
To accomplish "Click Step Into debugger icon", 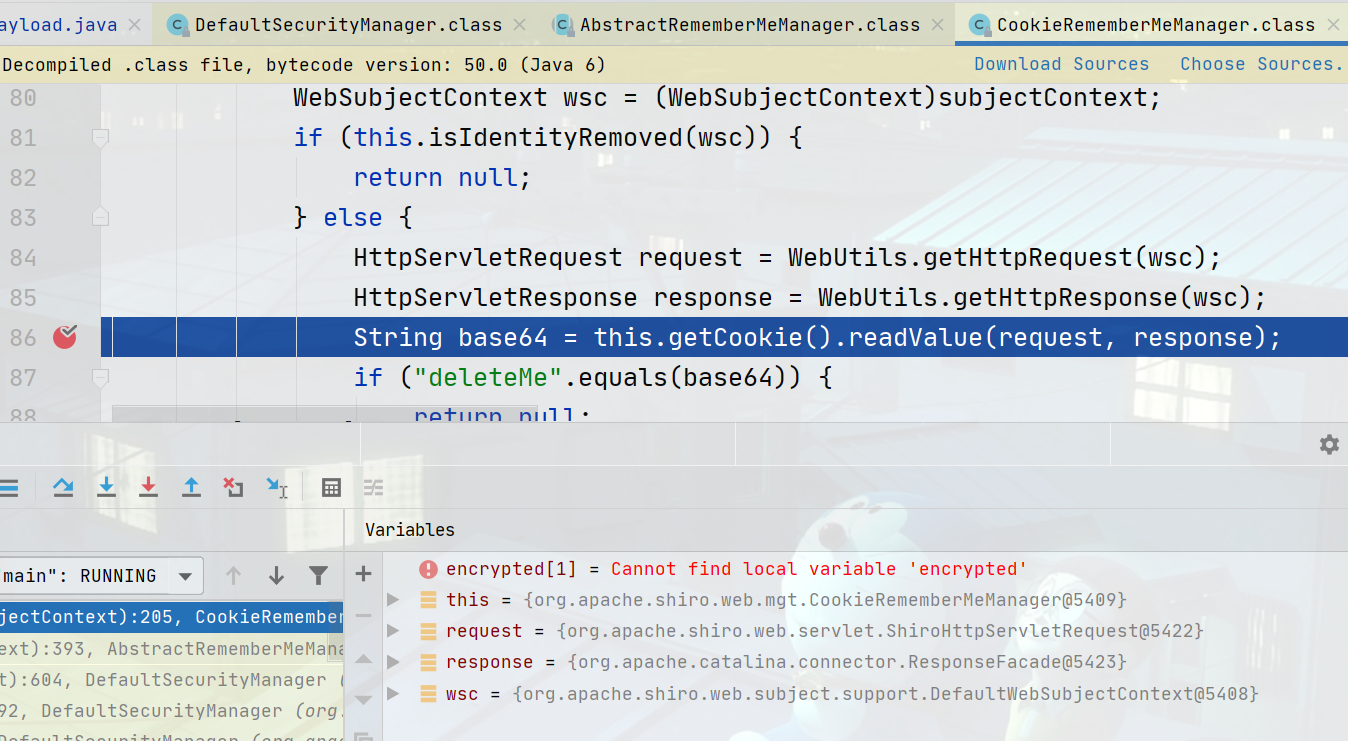I will 106,487.
